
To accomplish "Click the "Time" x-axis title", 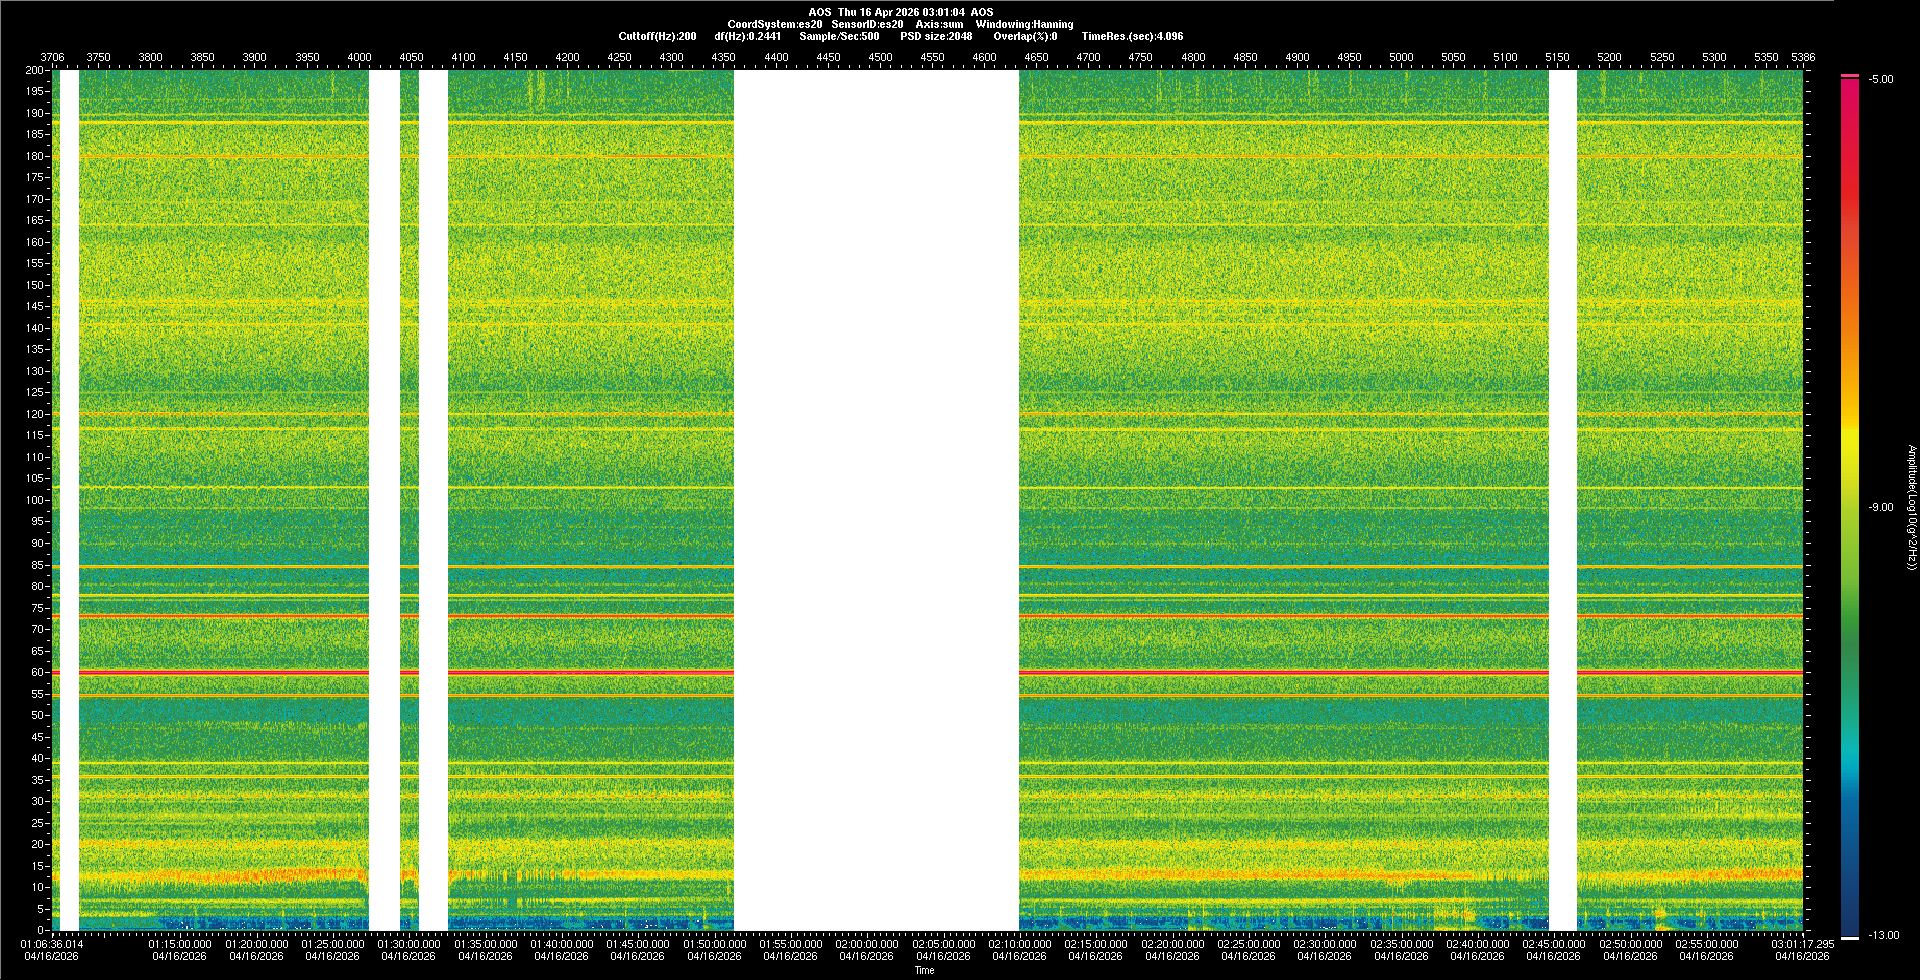I will click(x=924, y=970).
